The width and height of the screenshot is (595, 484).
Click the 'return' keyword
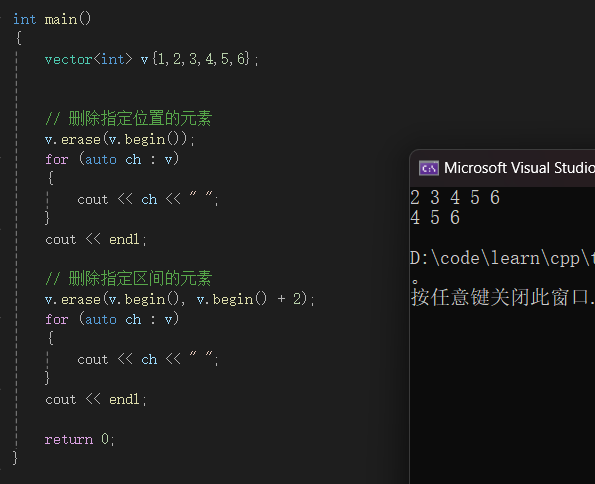[69, 440]
